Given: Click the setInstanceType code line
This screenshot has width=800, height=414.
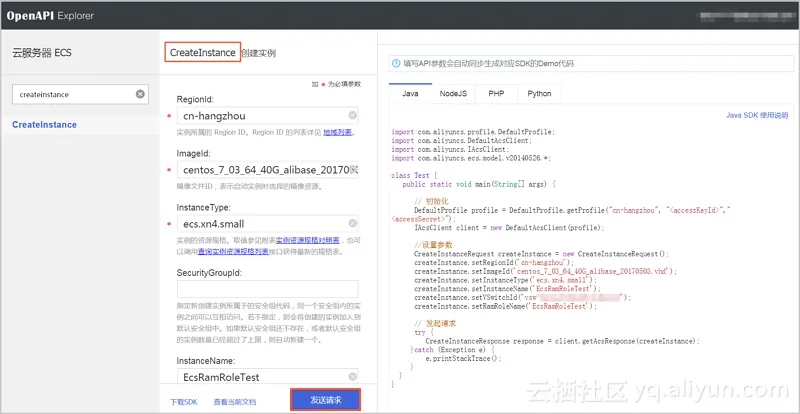Looking at the screenshot, I should point(505,280).
